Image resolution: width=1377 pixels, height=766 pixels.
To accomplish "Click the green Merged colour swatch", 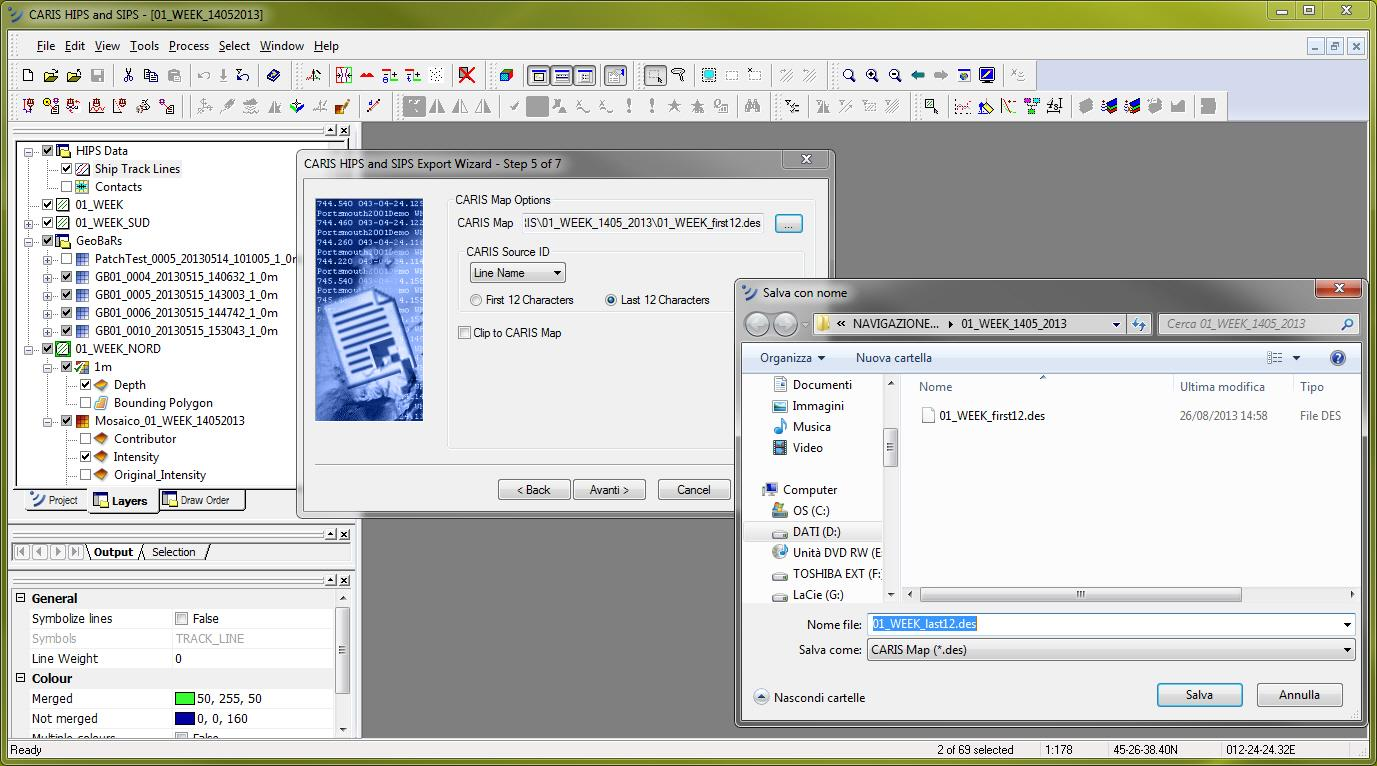I will click(x=184, y=699).
